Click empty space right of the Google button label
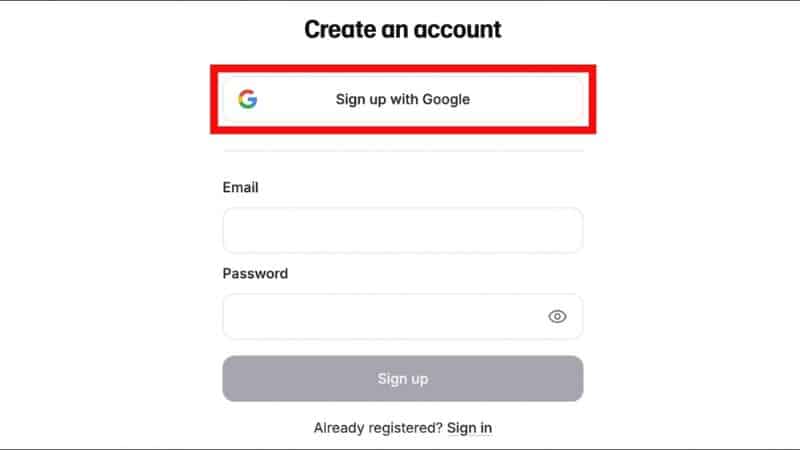The width and height of the screenshot is (800, 450). [x=526, y=99]
